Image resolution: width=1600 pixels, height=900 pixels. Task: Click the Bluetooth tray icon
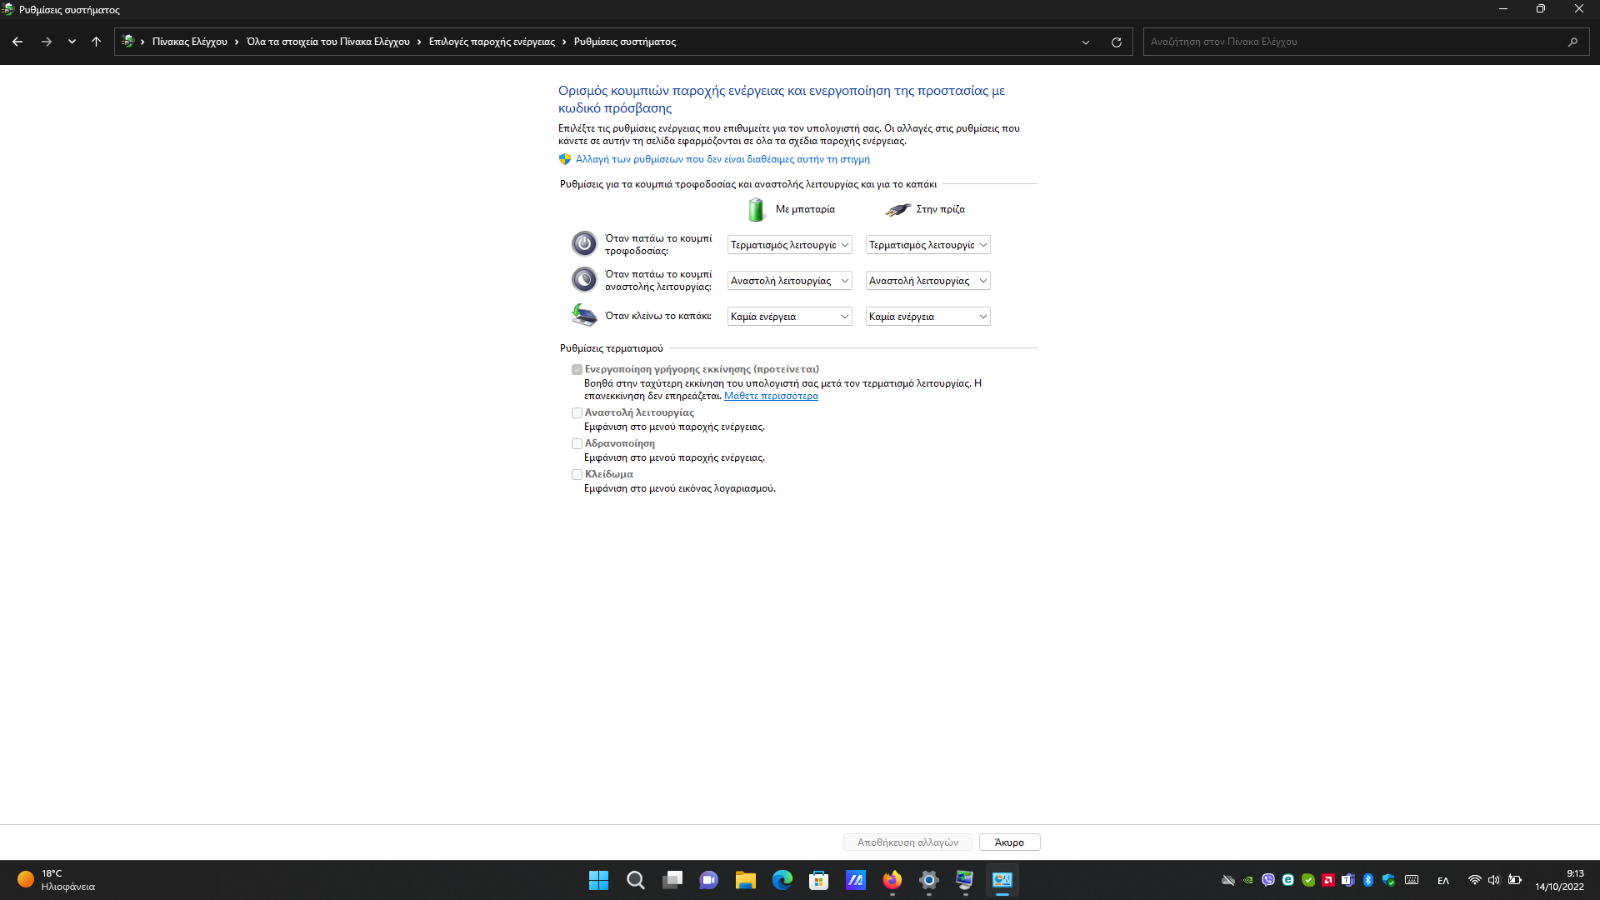click(1368, 880)
